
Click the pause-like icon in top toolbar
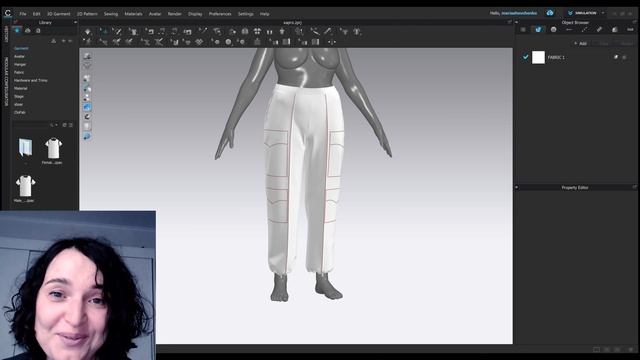click(269, 31)
